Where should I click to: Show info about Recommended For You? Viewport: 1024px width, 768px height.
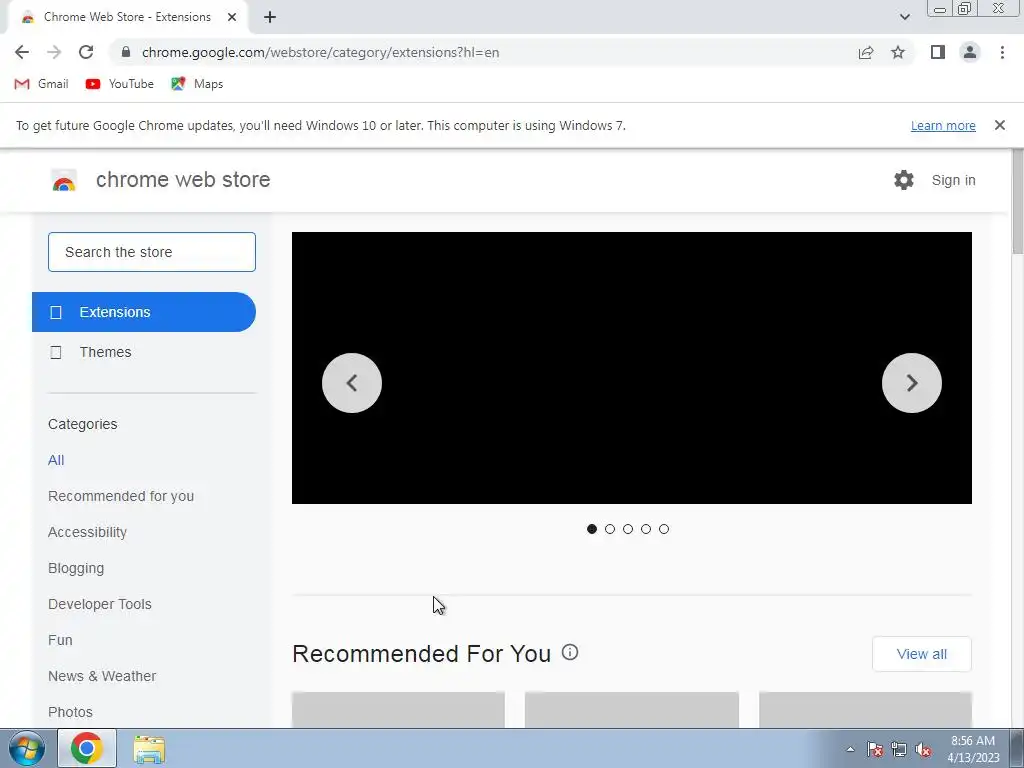pyautogui.click(x=570, y=652)
